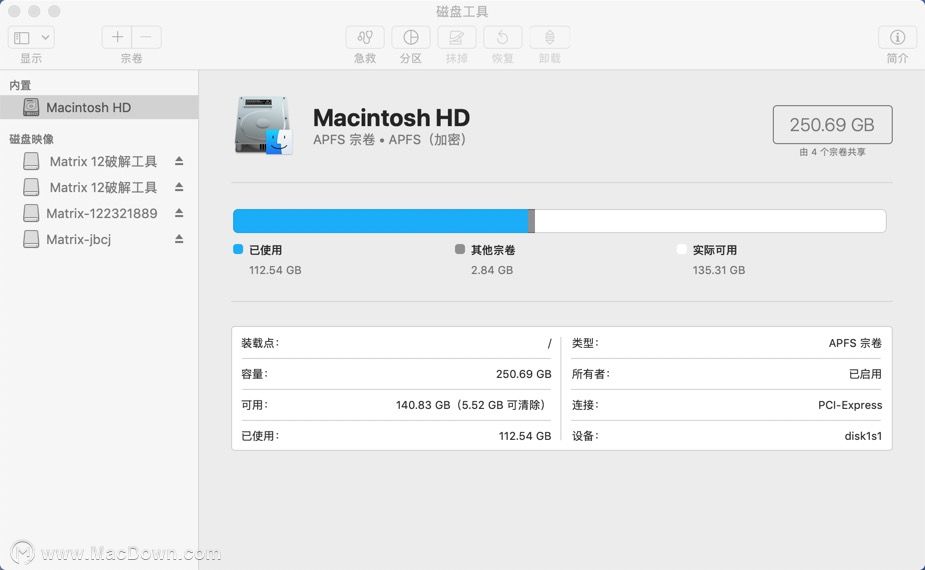
Task: Click the 装载点 row slash value
Action: [549, 343]
